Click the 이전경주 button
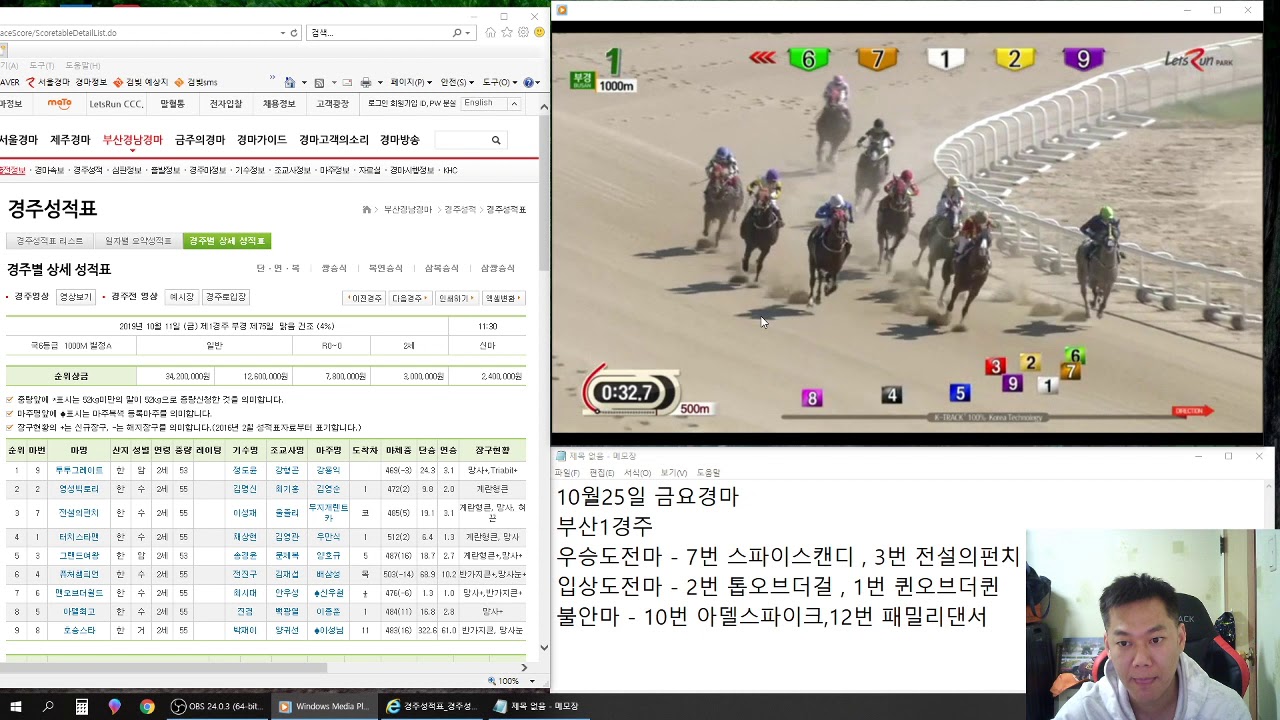This screenshot has height=720, width=1280. (x=364, y=298)
